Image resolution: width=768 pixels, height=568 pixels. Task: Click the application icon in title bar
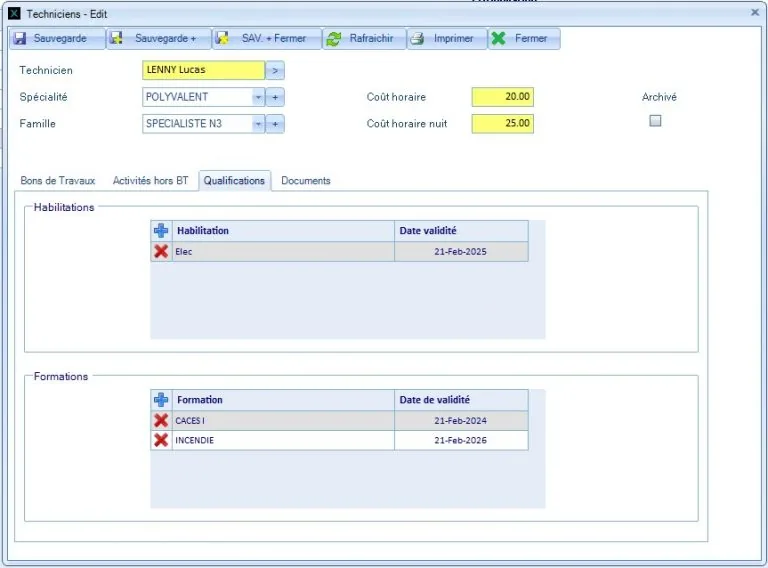[14, 14]
